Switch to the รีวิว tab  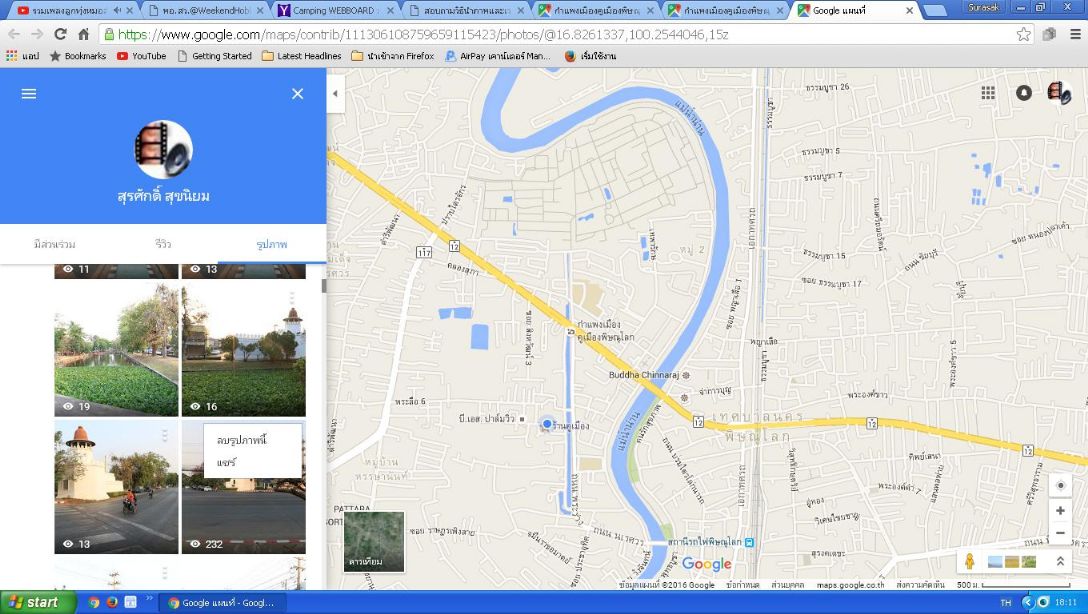pos(163,244)
